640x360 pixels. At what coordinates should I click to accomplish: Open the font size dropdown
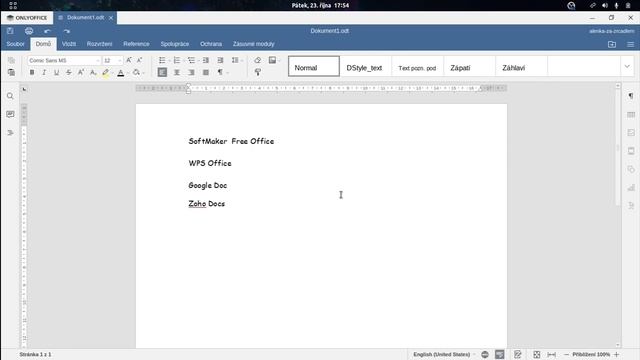[120, 60]
